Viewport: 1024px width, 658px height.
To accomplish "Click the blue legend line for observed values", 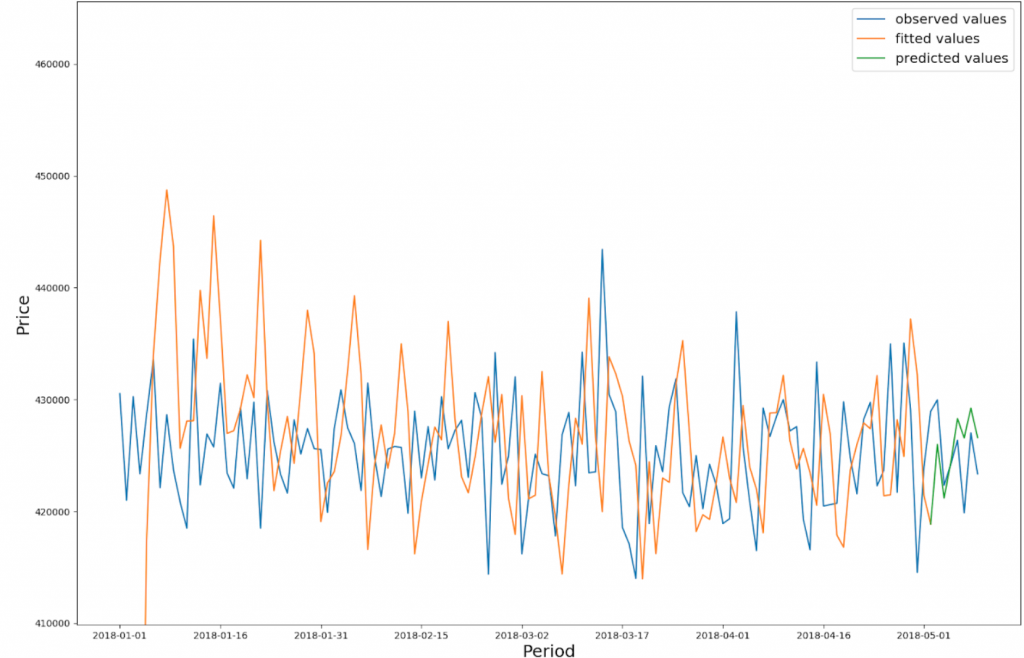I will (x=871, y=20).
